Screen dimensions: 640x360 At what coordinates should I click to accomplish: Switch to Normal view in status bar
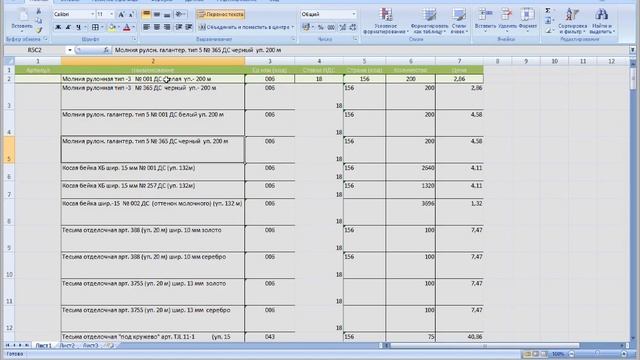(527, 354)
